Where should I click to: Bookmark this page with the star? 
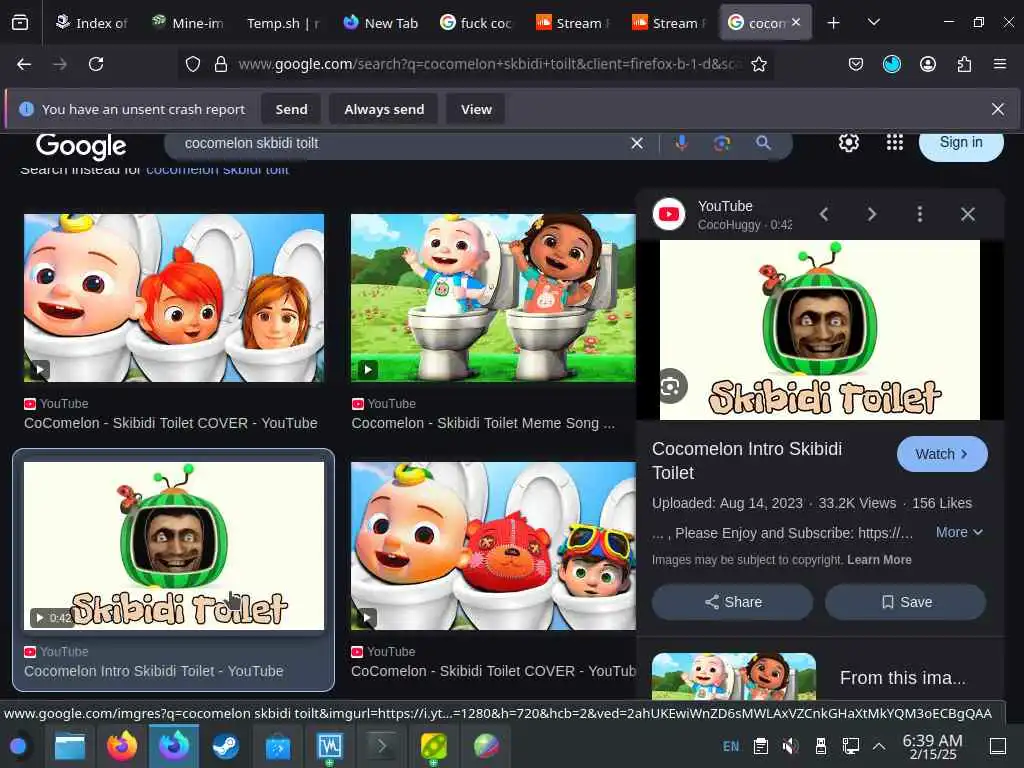758,64
